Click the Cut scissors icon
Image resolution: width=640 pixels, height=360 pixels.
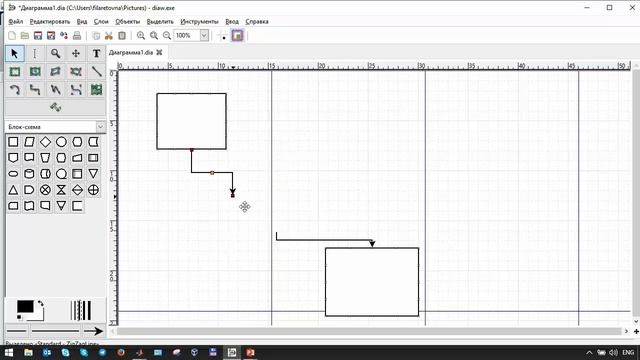pos(109,36)
